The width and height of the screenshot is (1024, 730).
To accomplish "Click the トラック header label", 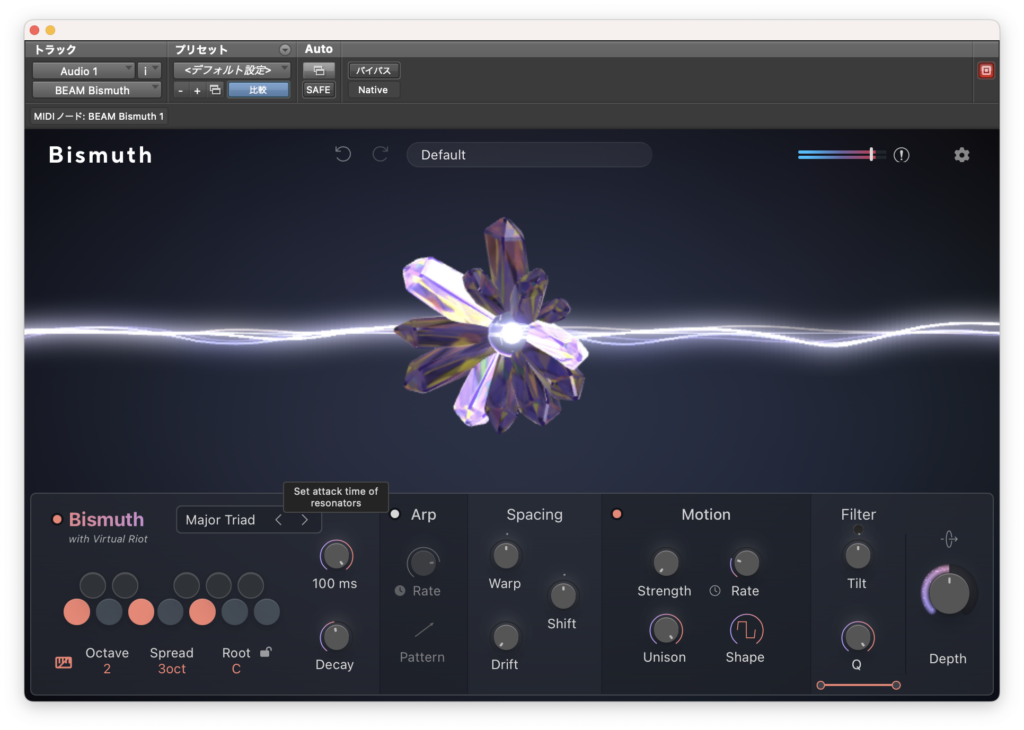I will (55, 50).
